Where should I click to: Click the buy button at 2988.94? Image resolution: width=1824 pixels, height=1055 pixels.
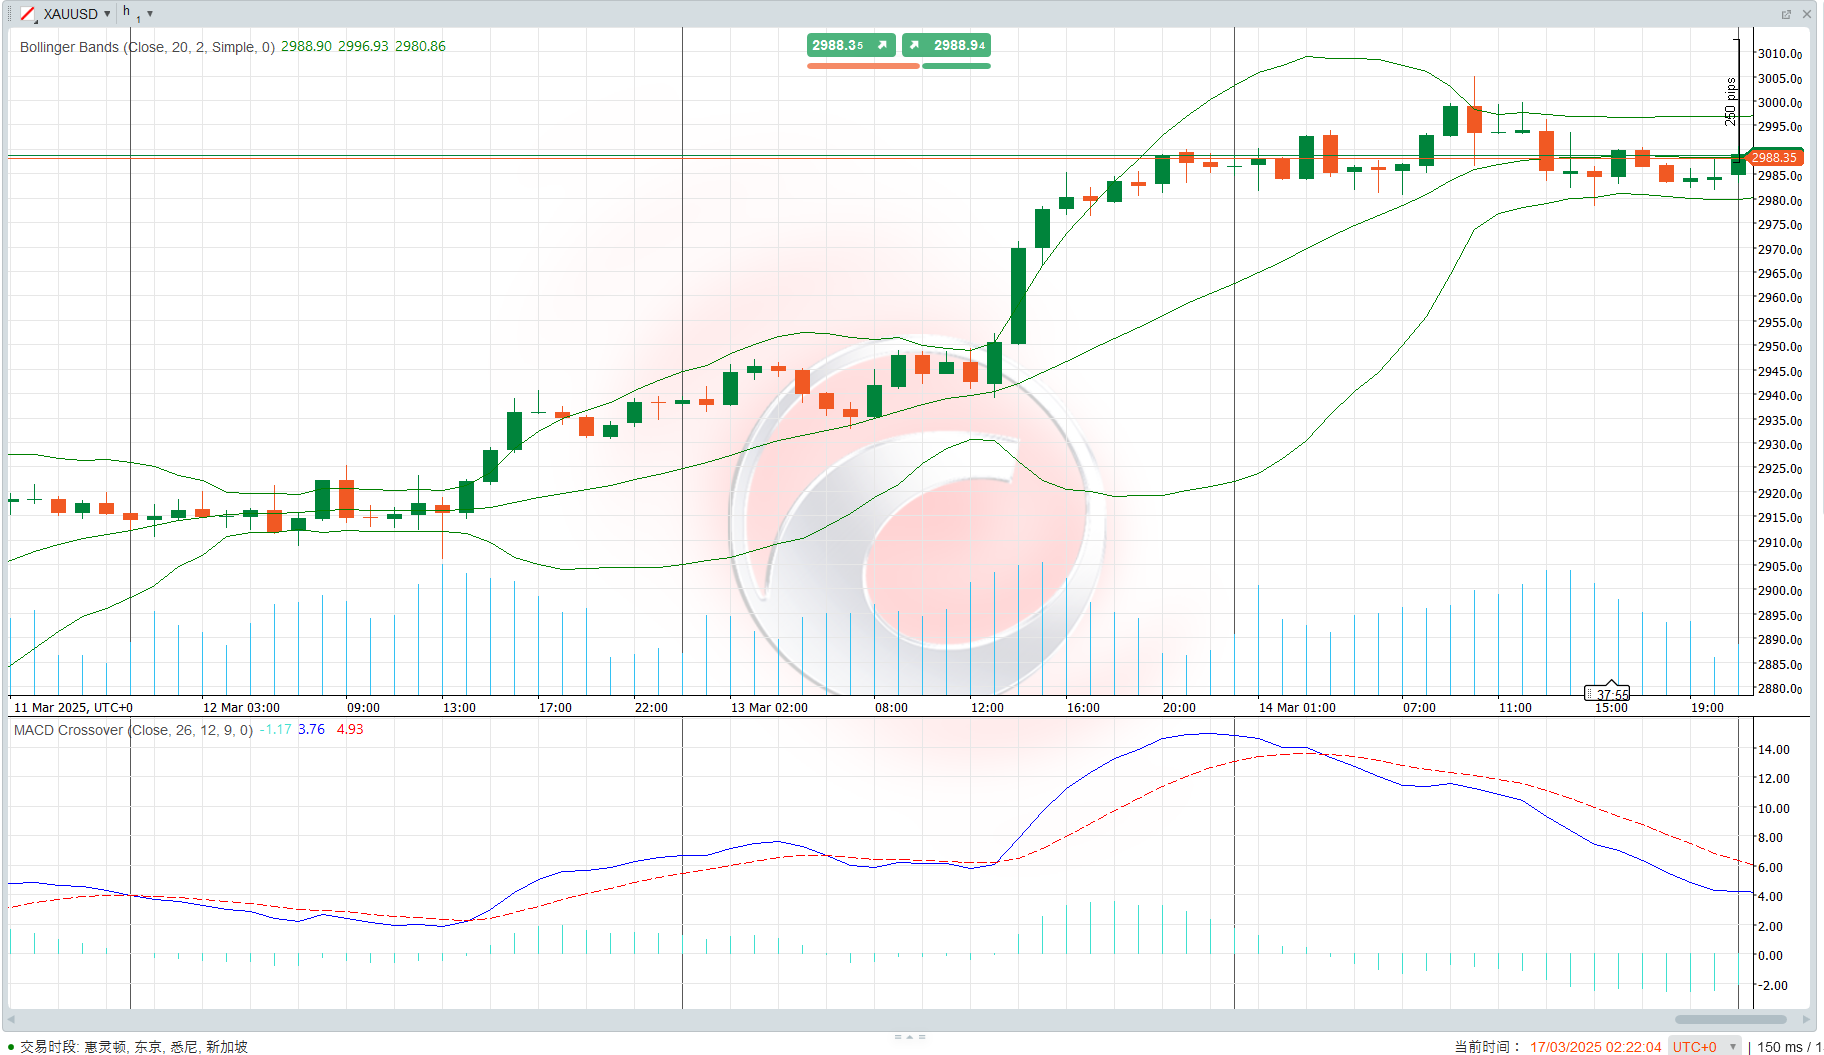(x=947, y=45)
